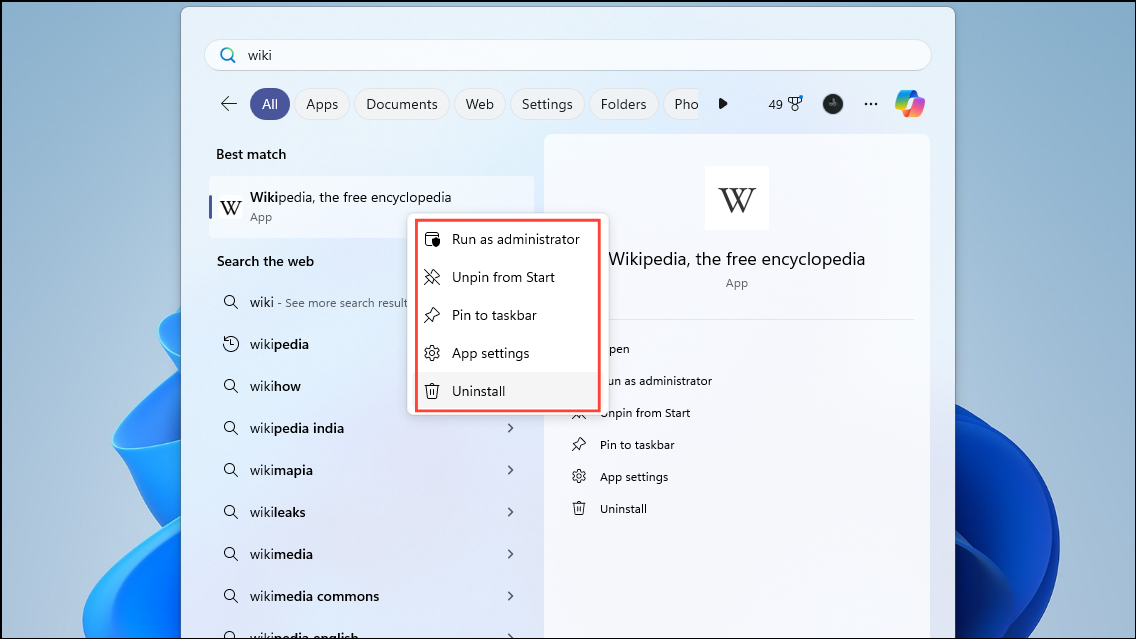The height and width of the screenshot is (639, 1136).
Task: Click the search icon beside wikileaks
Action: pos(230,512)
